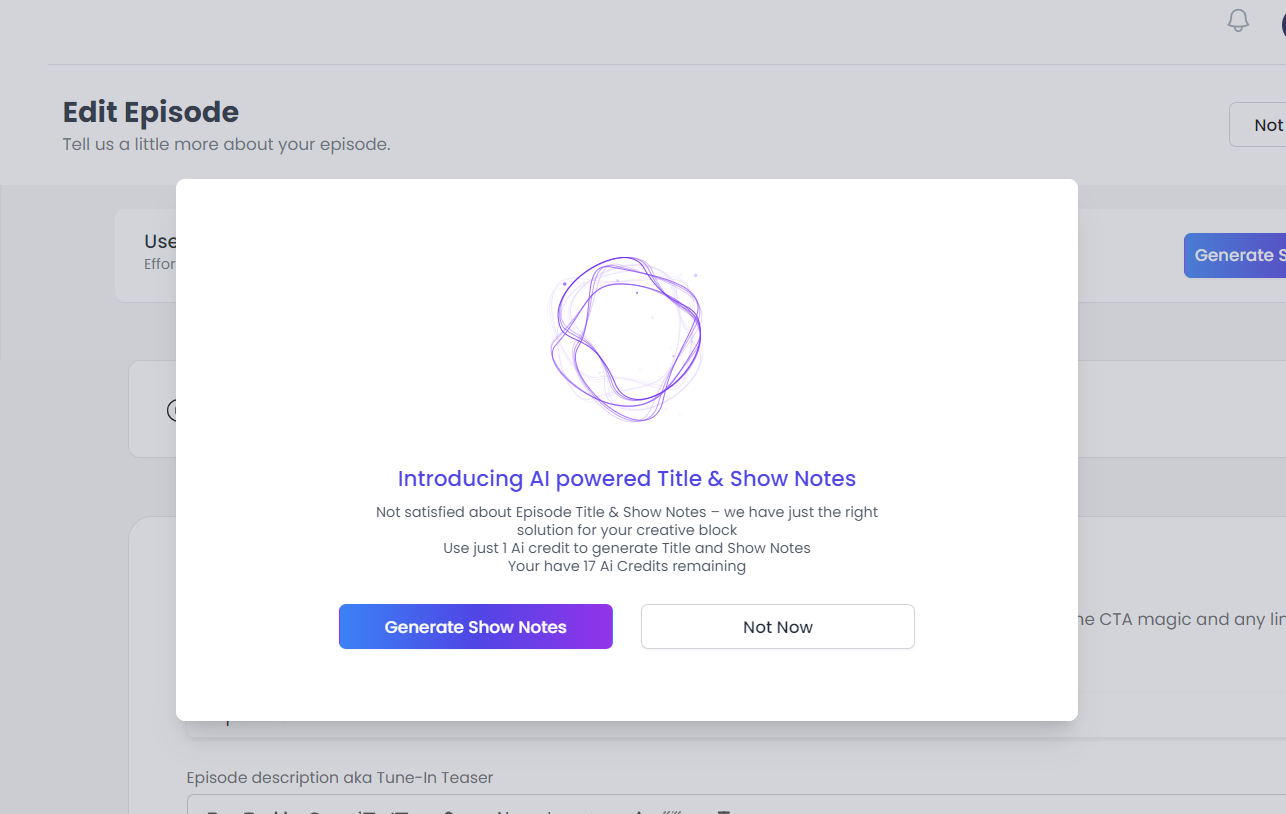Click the blockquote icon in the editor toolbar
Viewport: 1286px width, 814px height.
(672, 810)
